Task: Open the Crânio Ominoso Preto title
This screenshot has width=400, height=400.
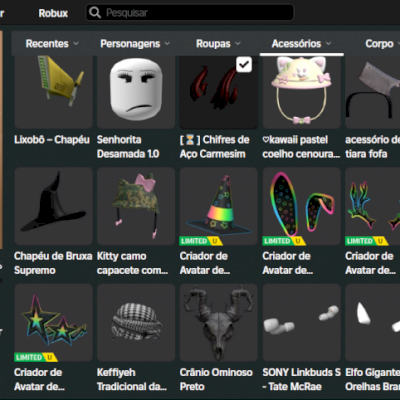Action: pos(216,379)
